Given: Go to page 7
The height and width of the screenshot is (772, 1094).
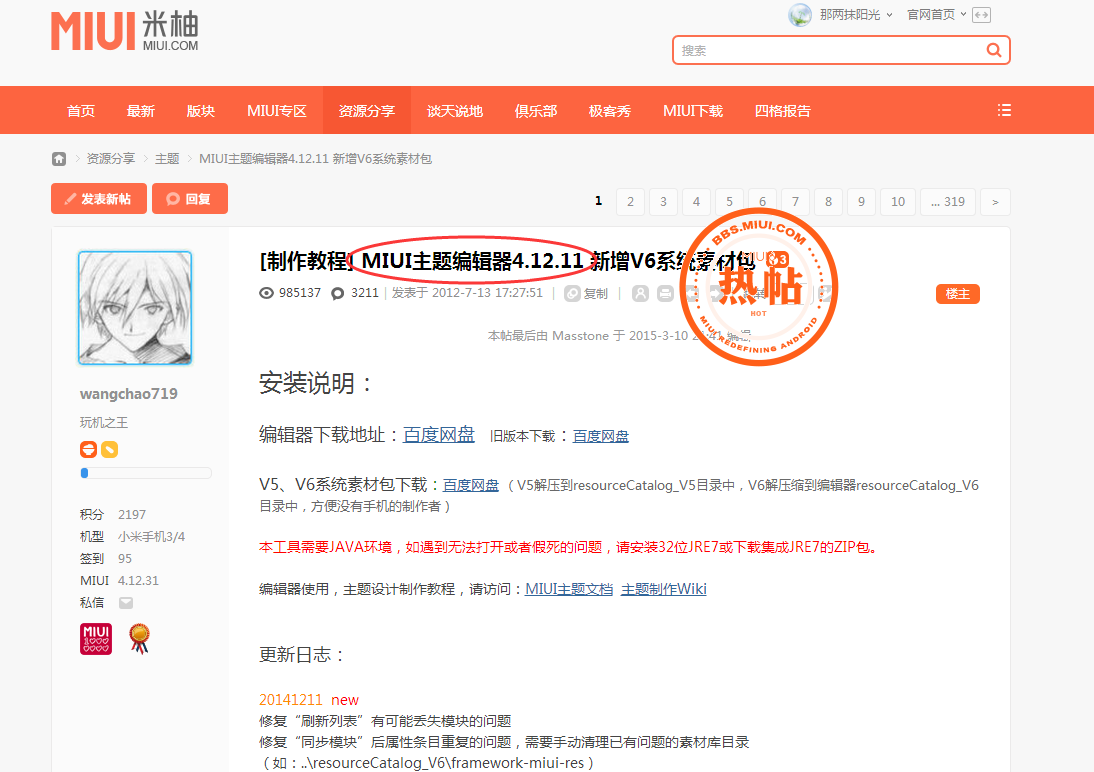Looking at the screenshot, I should point(795,202).
